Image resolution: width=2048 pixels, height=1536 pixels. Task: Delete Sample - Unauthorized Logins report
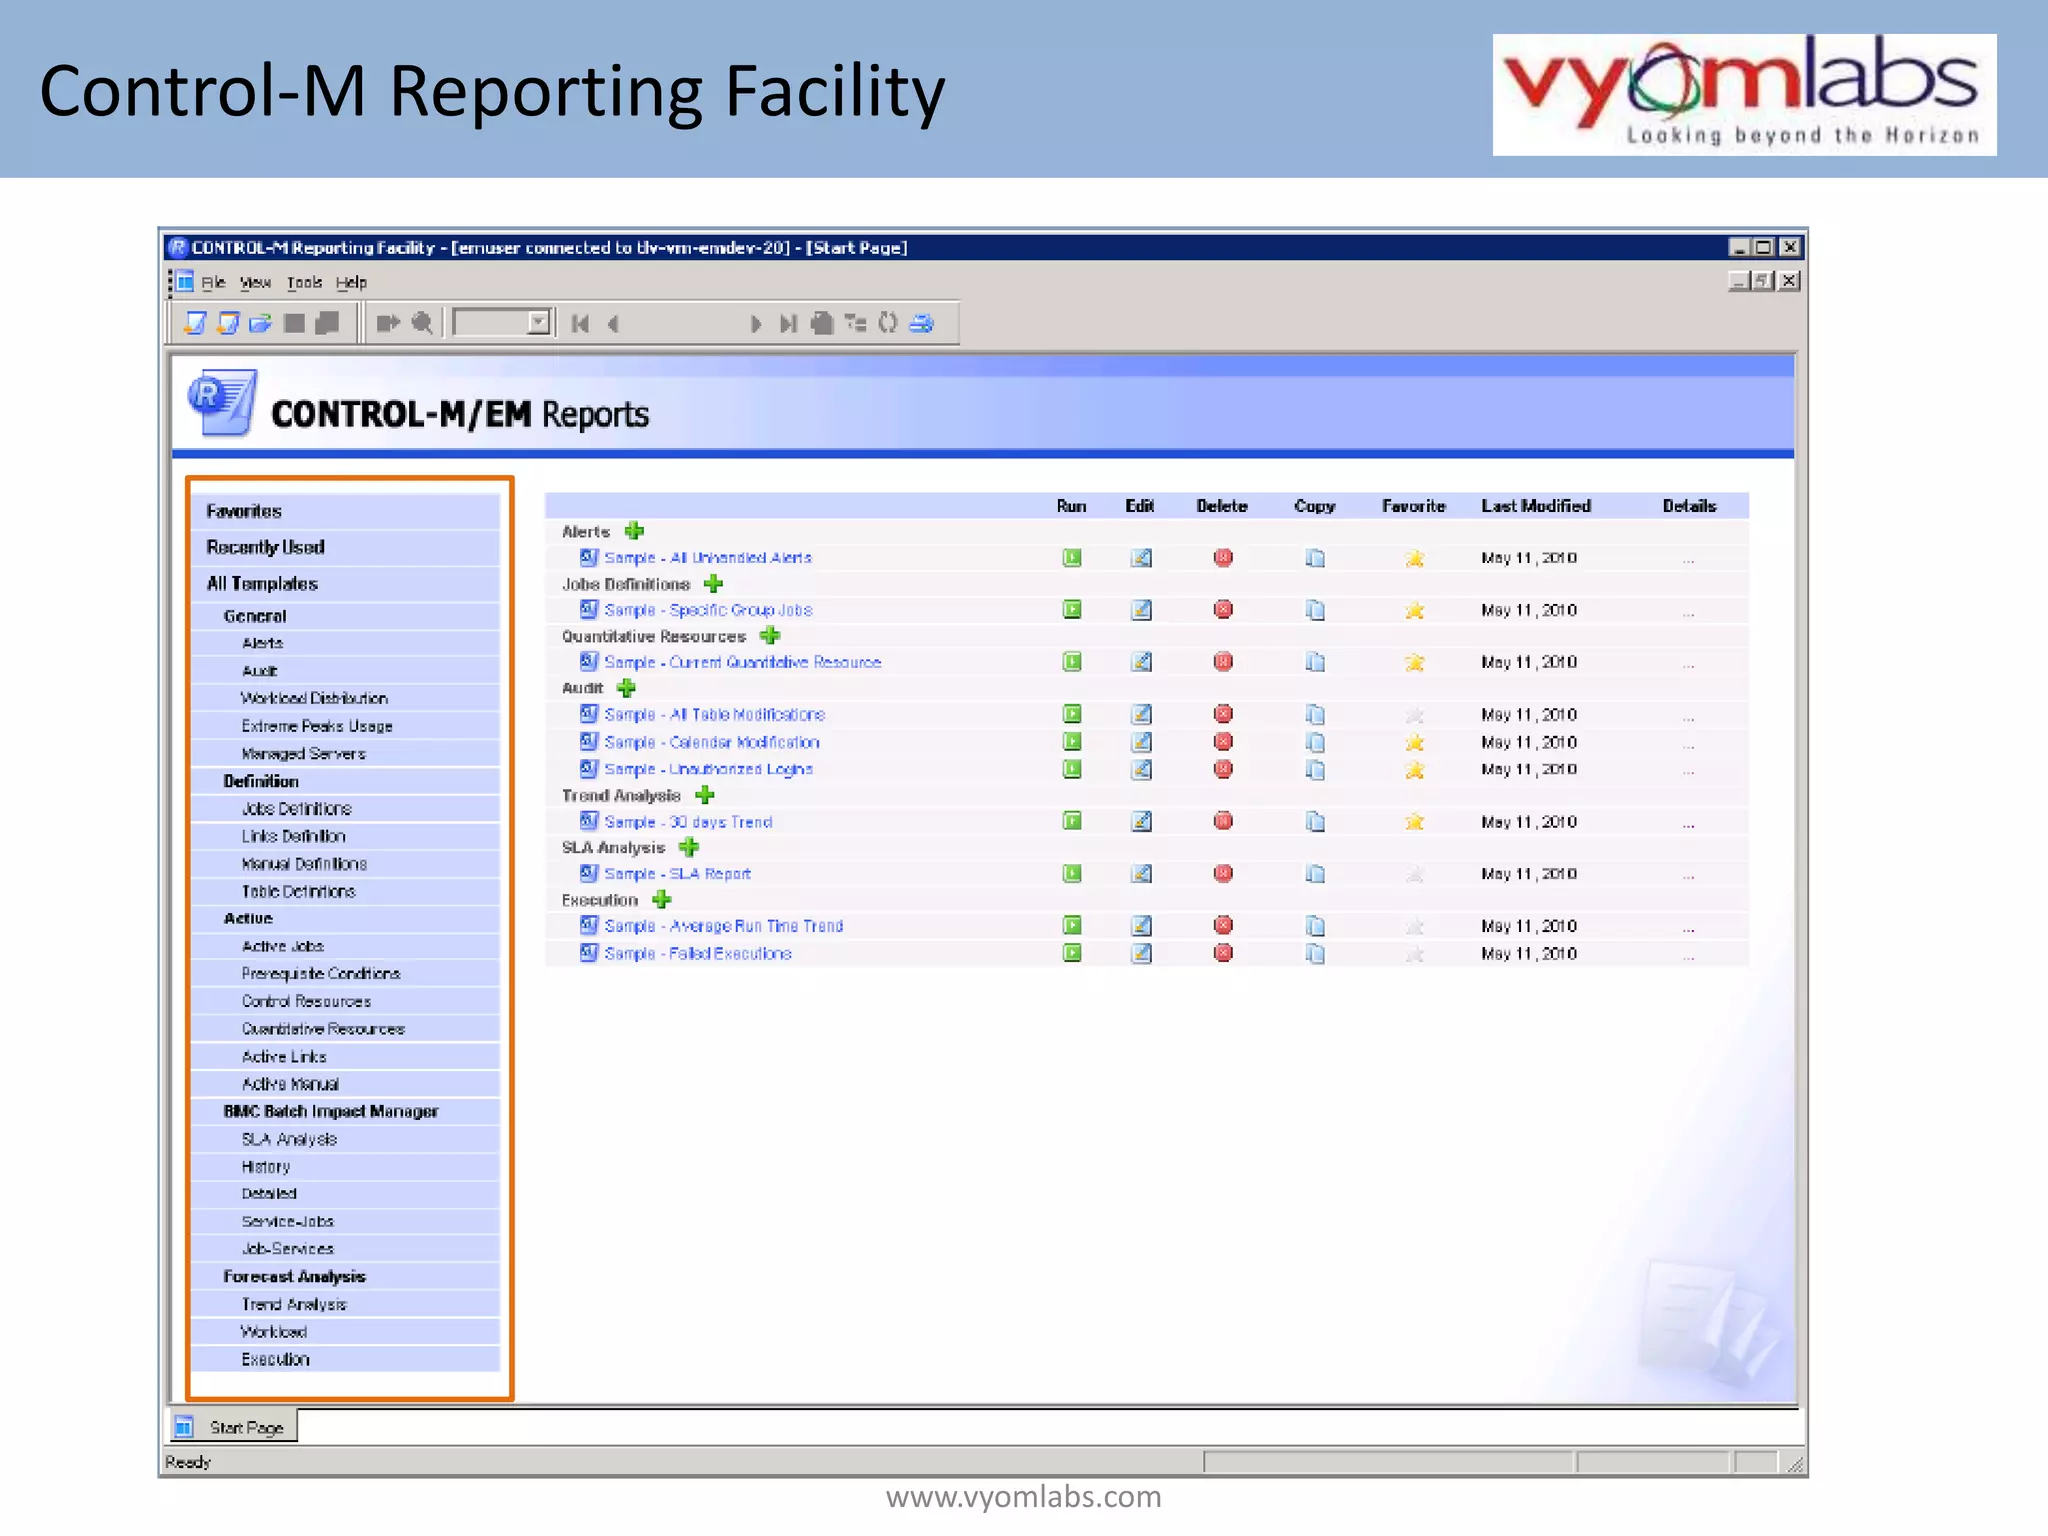click(x=1223, y=769)
